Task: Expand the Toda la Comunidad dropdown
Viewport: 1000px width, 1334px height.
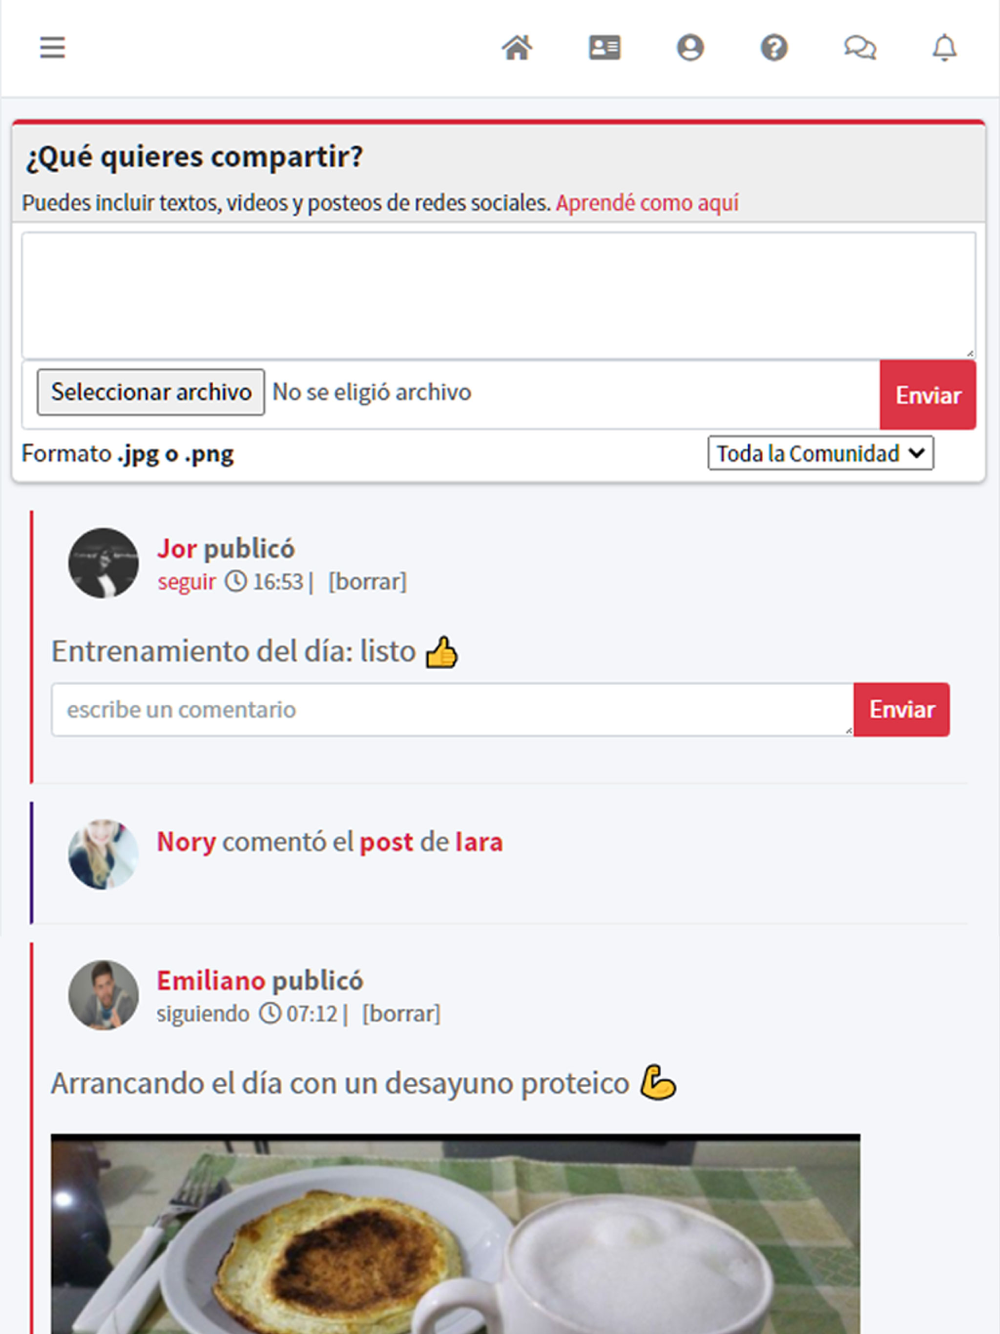Action: [821, 453]
